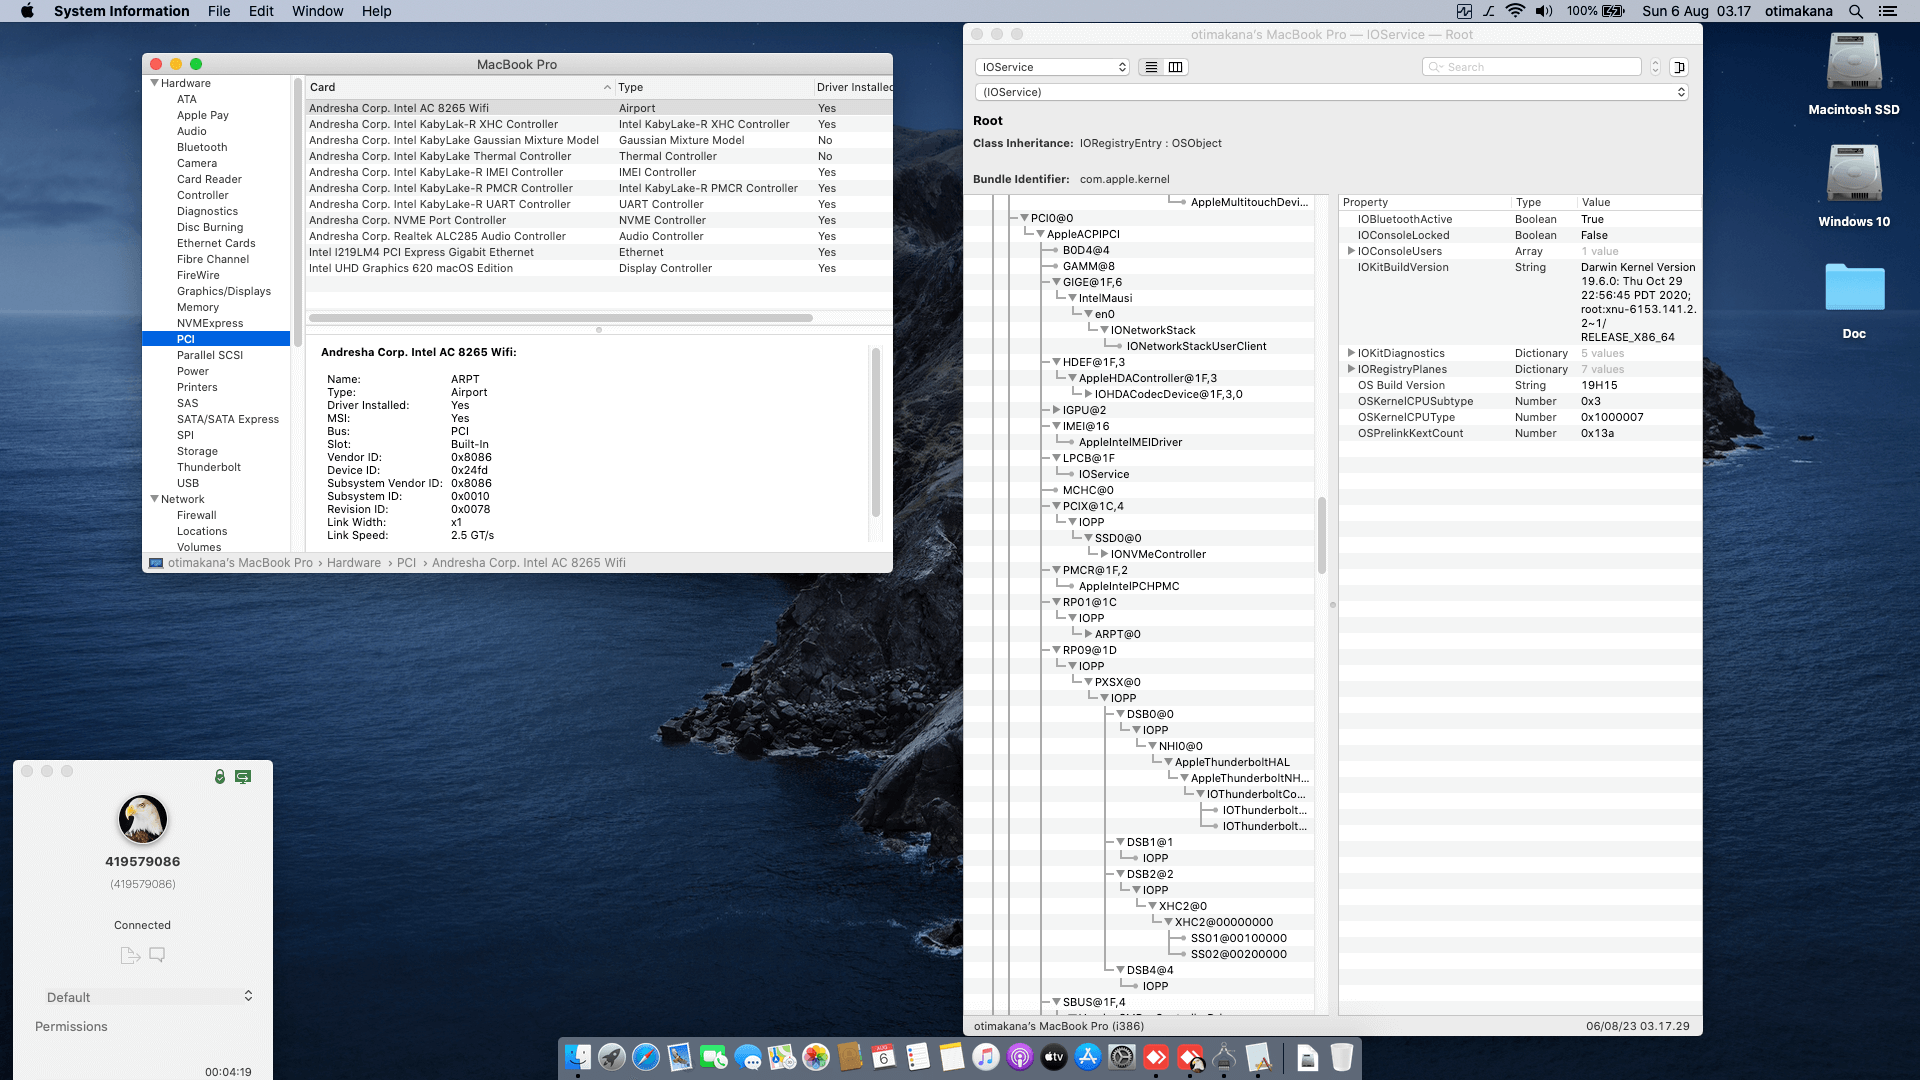Switch IORegistryExplorer to list view
Viewport: 1920px width, 1080px height.
click(x=1151, y=67)
